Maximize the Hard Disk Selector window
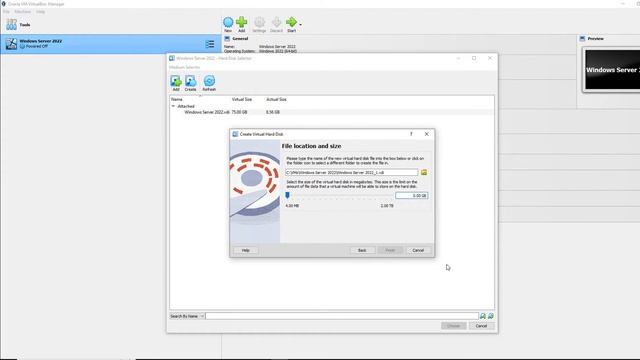Viewport: 640px width, 360px height. [474, 58]
